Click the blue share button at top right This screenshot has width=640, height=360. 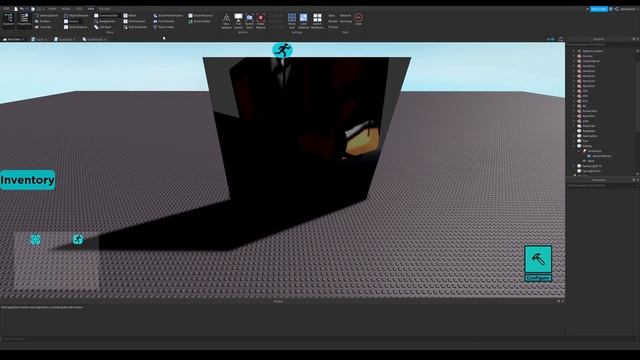point(598,9)
